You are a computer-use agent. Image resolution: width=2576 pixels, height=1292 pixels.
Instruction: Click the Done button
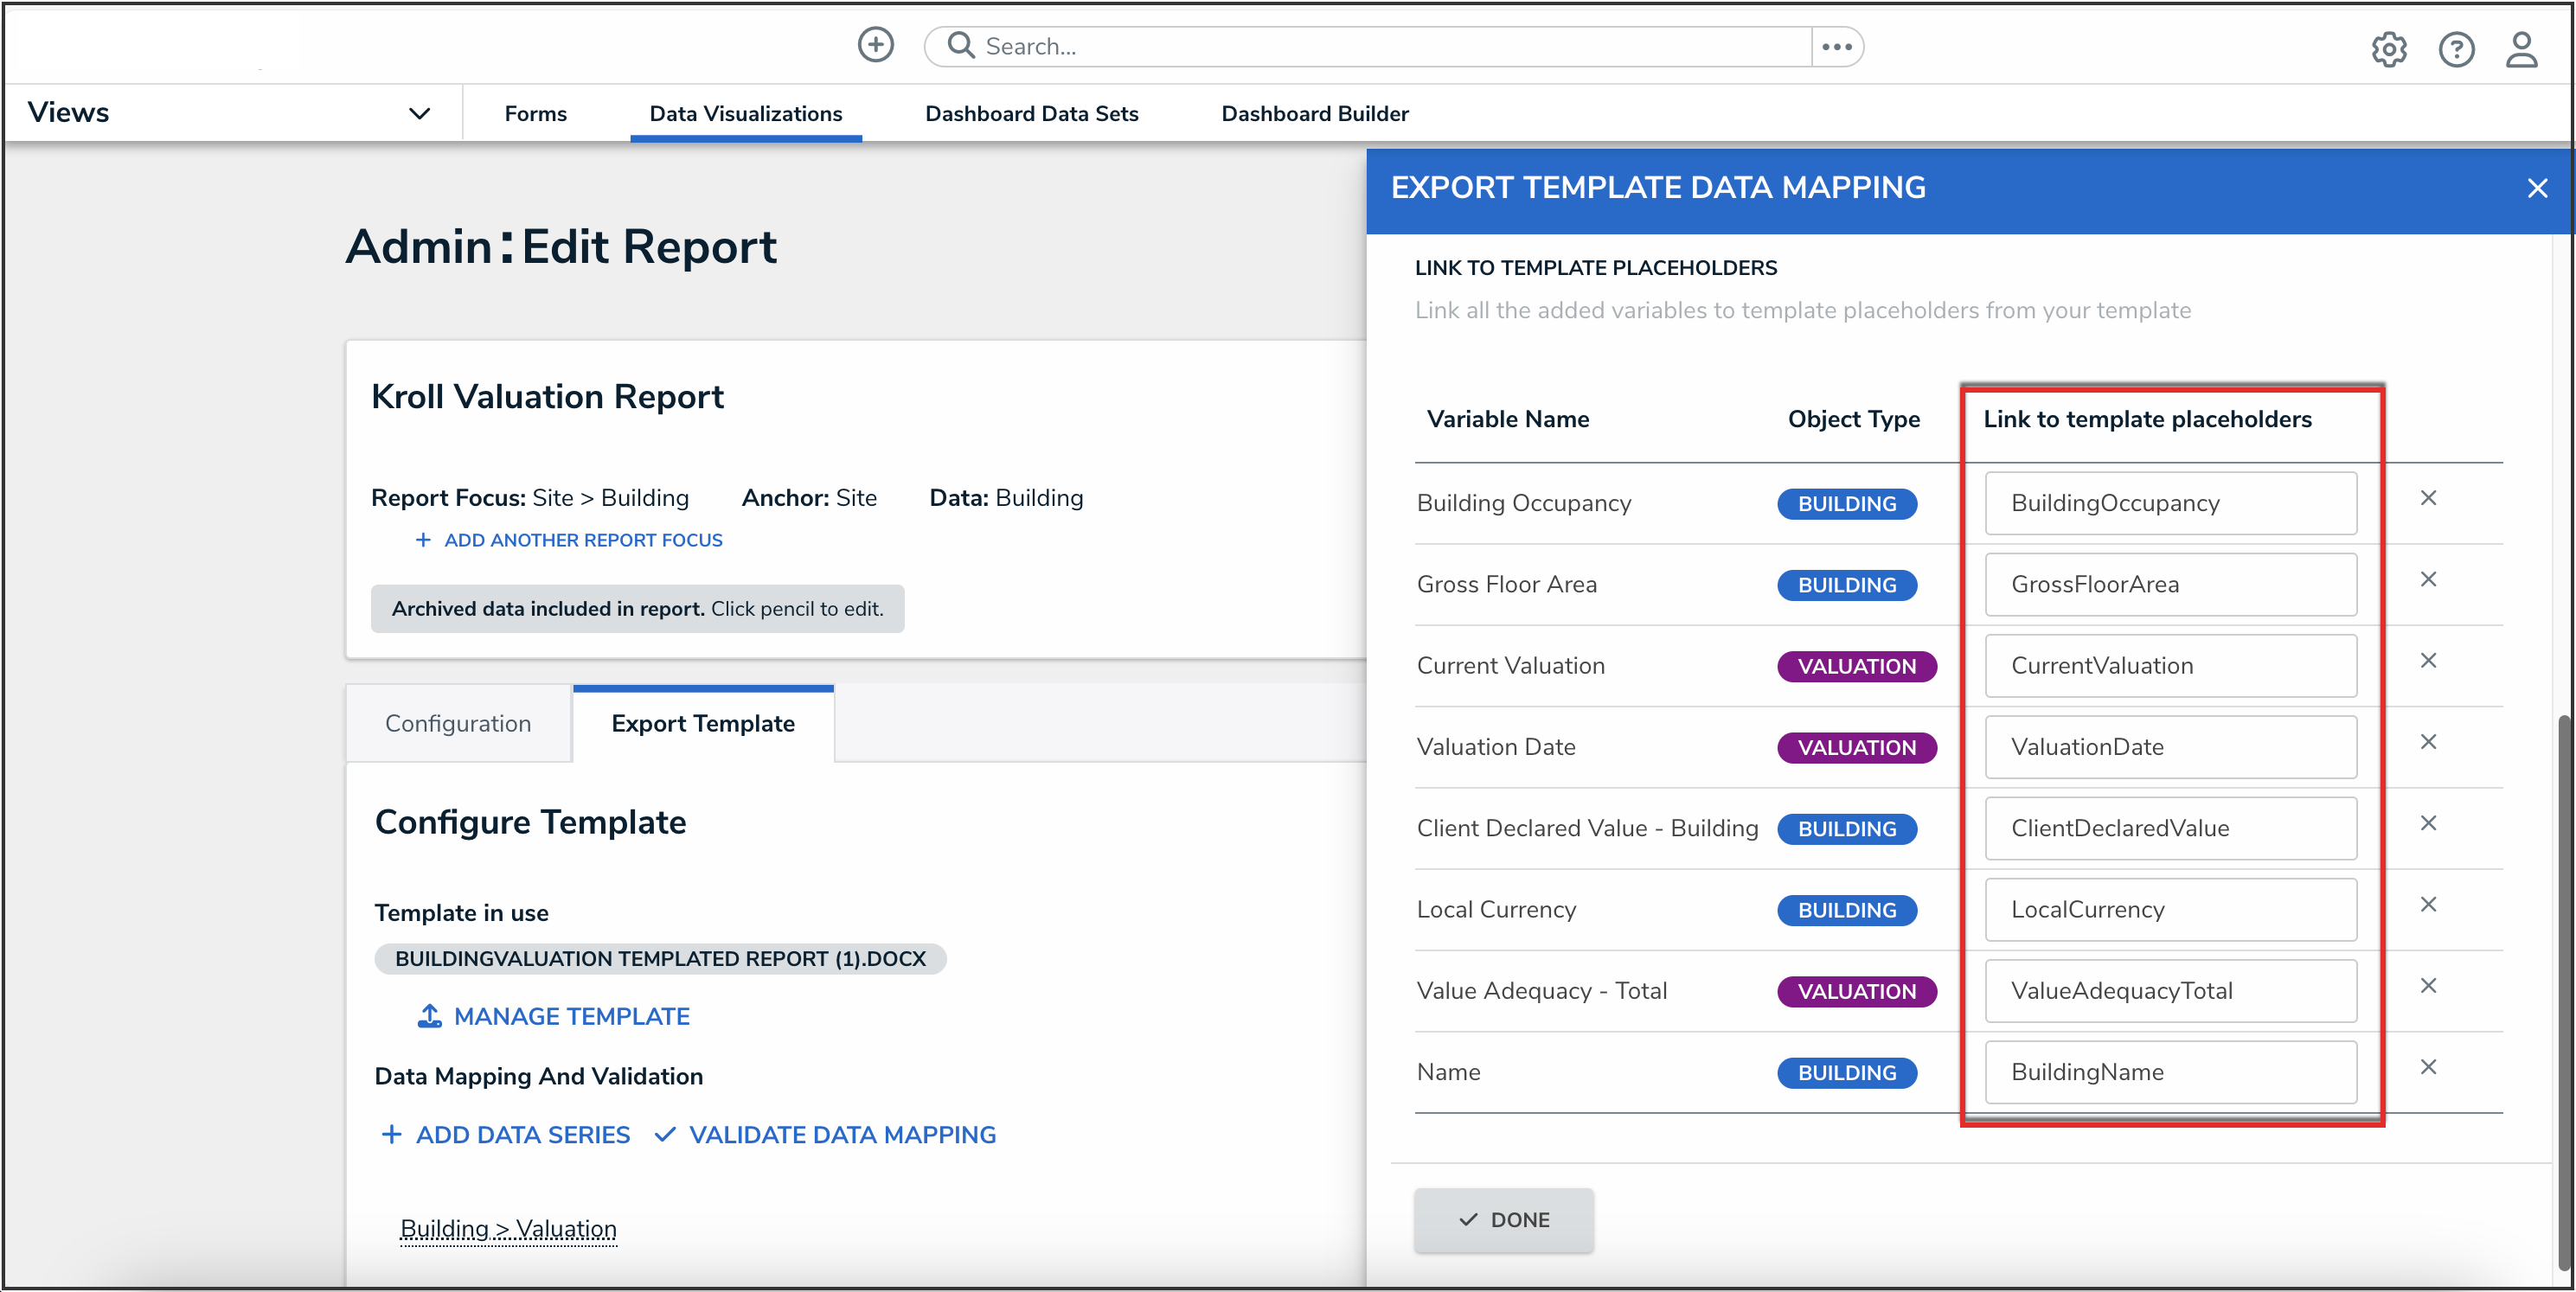1503,1219
